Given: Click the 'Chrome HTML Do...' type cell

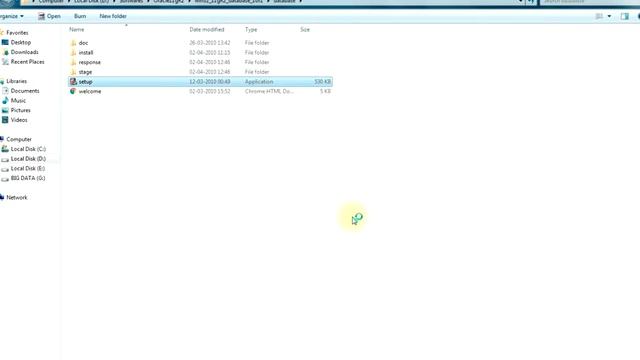Looking at the screenshot, I should (269, 91).
